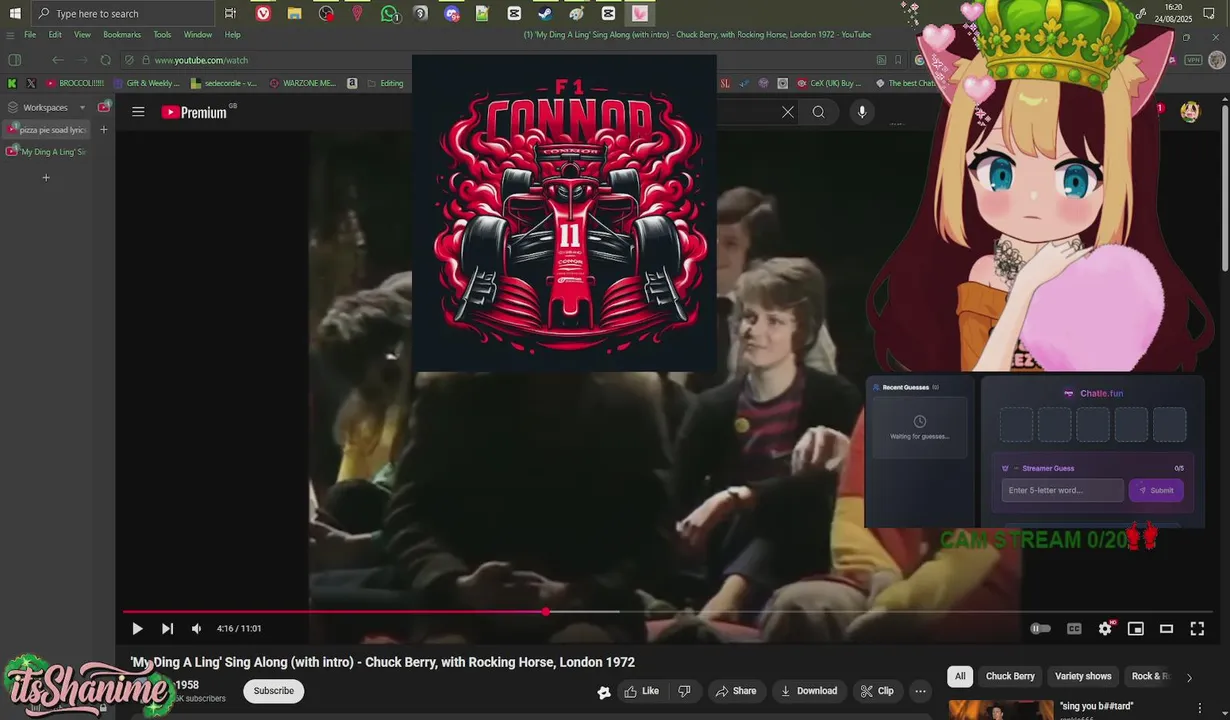Search with your voice microphone
The height and width of the screenshot is (720, 1230).
[x=862, y=112]
